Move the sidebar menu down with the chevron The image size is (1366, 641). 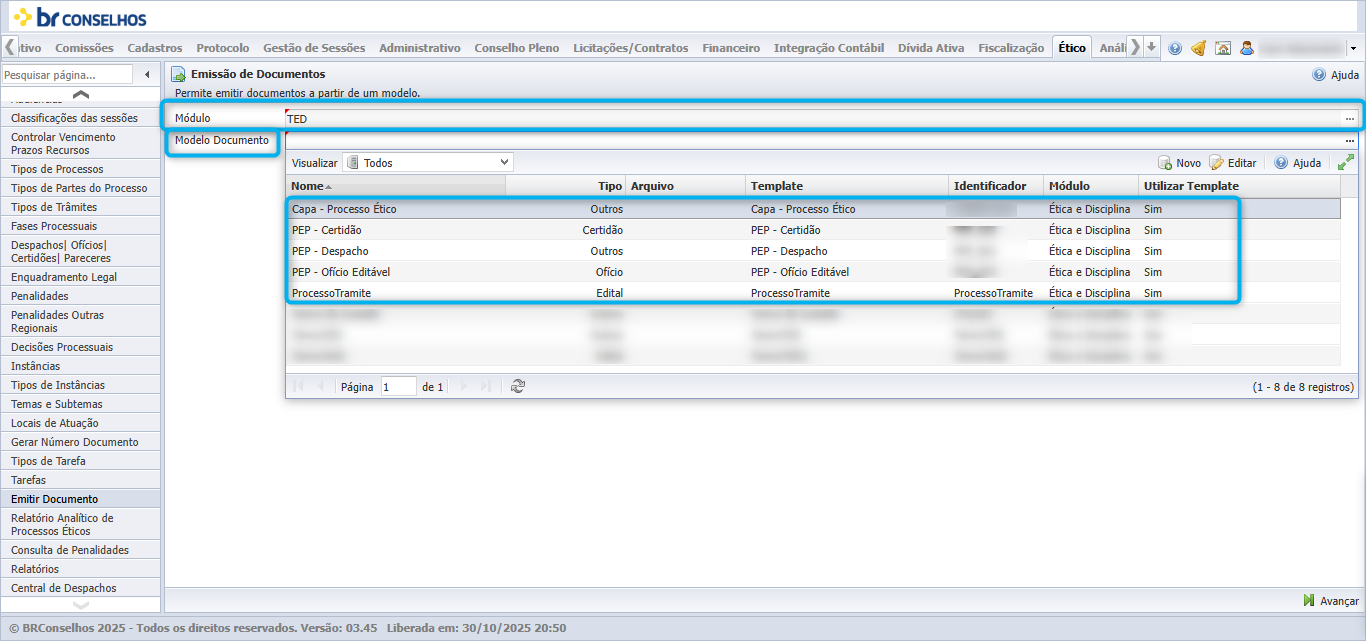click(x=81, y=605)
